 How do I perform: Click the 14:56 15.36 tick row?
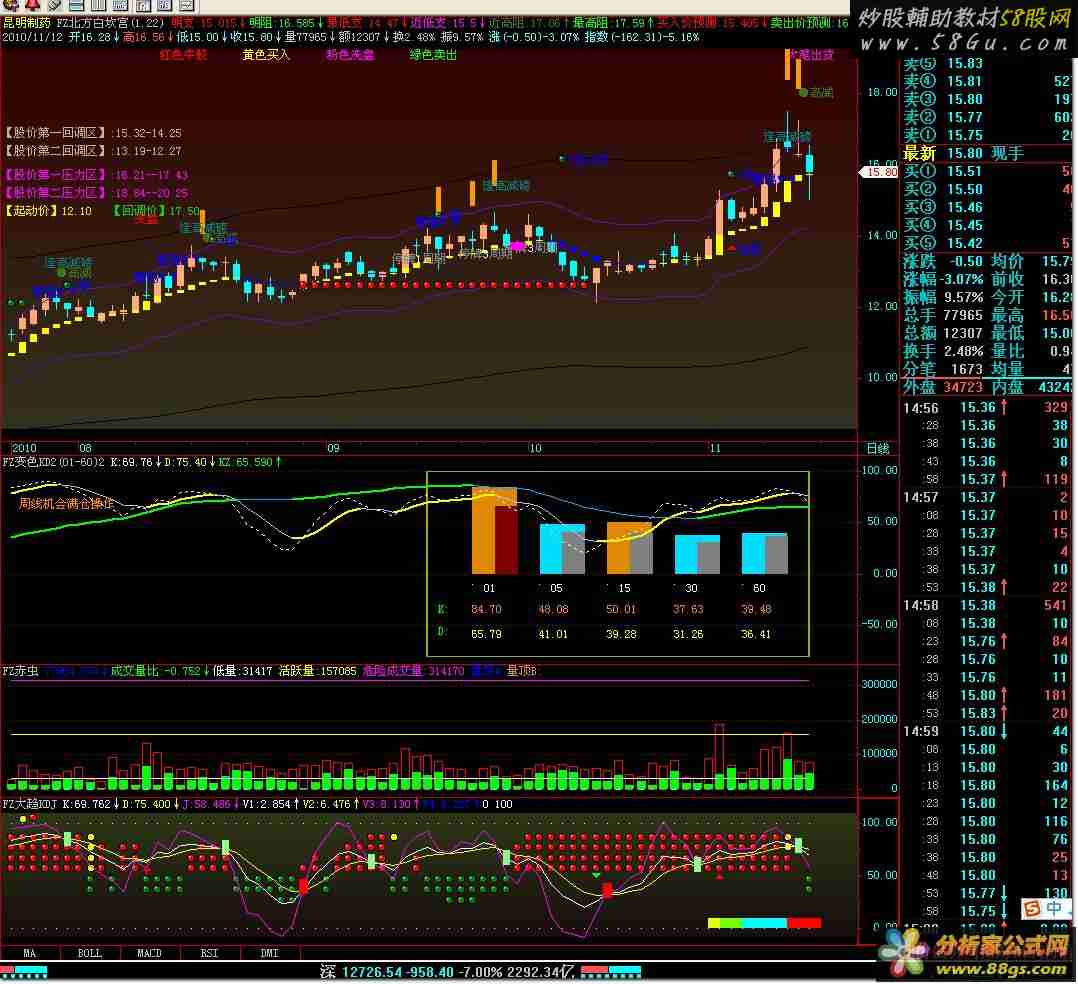click(987, 408)
